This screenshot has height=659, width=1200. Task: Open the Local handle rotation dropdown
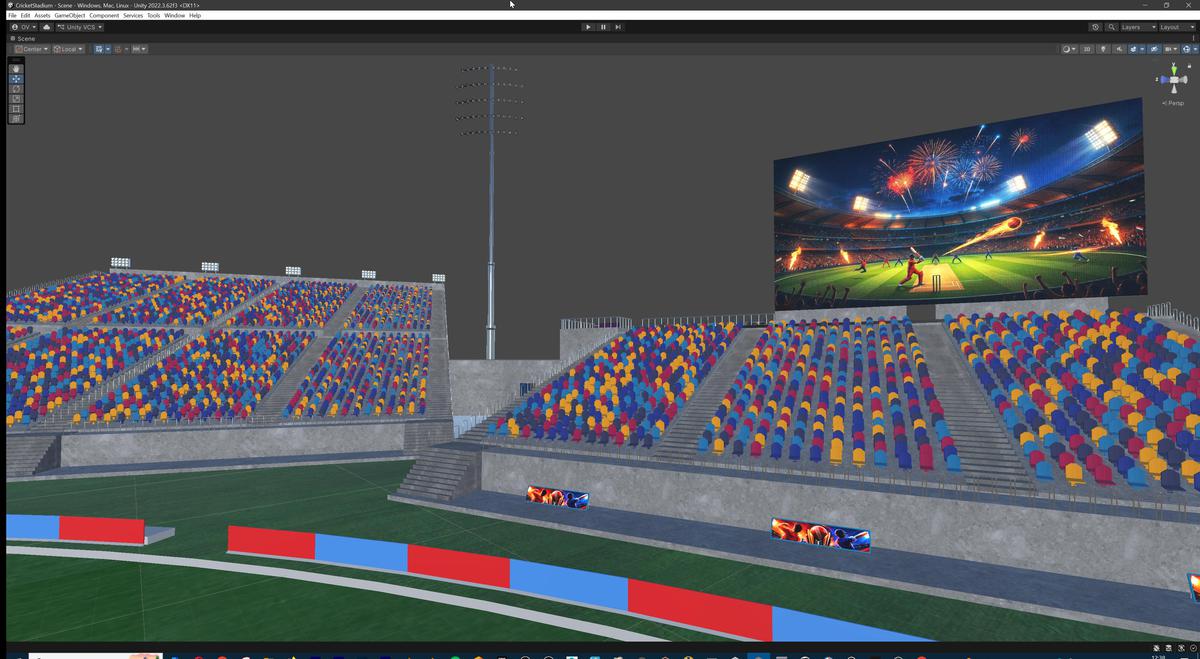click(68, 49)
